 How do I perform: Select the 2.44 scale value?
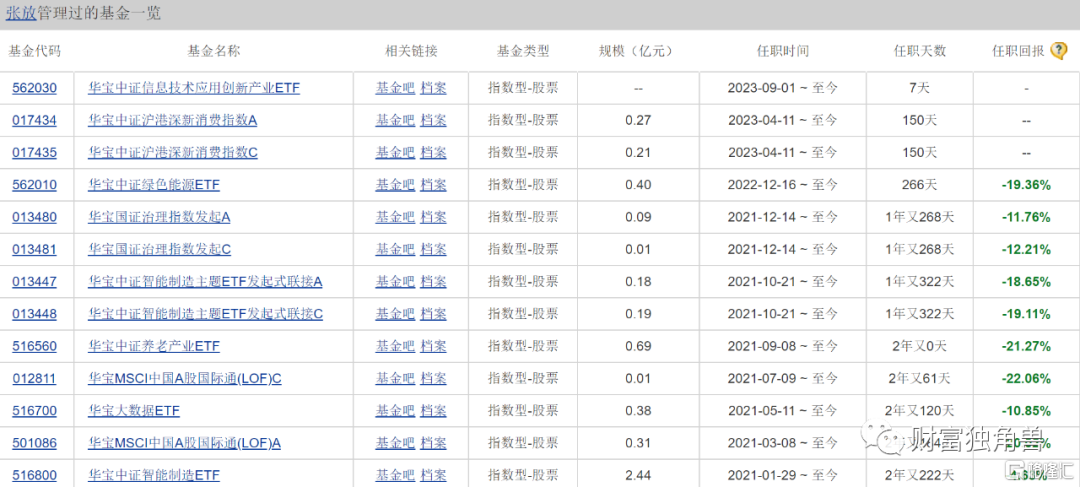tap(638, 475)
